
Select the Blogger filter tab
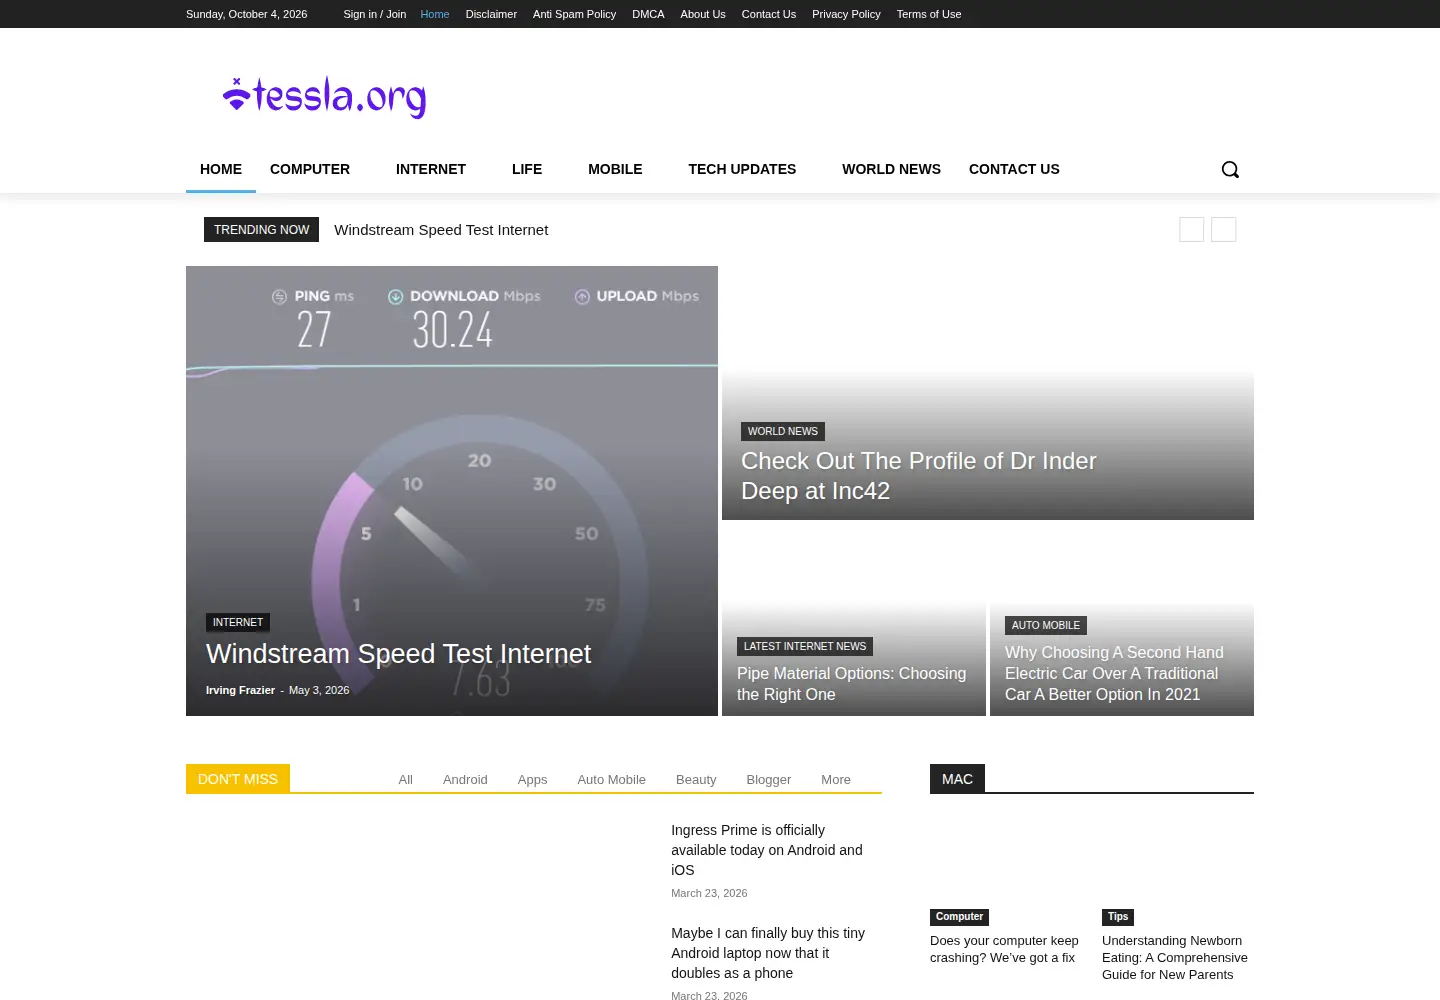[768, 780]
